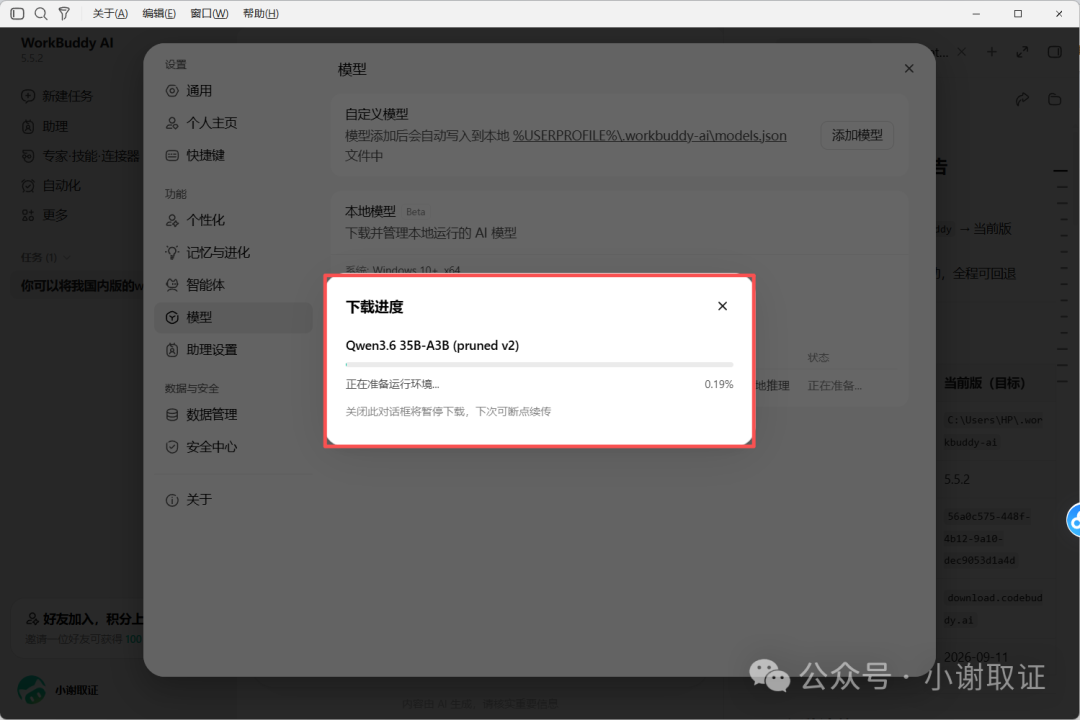Click the Qwen3.6 35B-A3B (pruned v2) model name
The height and width of the screenshot is (720, 1080).
click(x=432, y=345)
